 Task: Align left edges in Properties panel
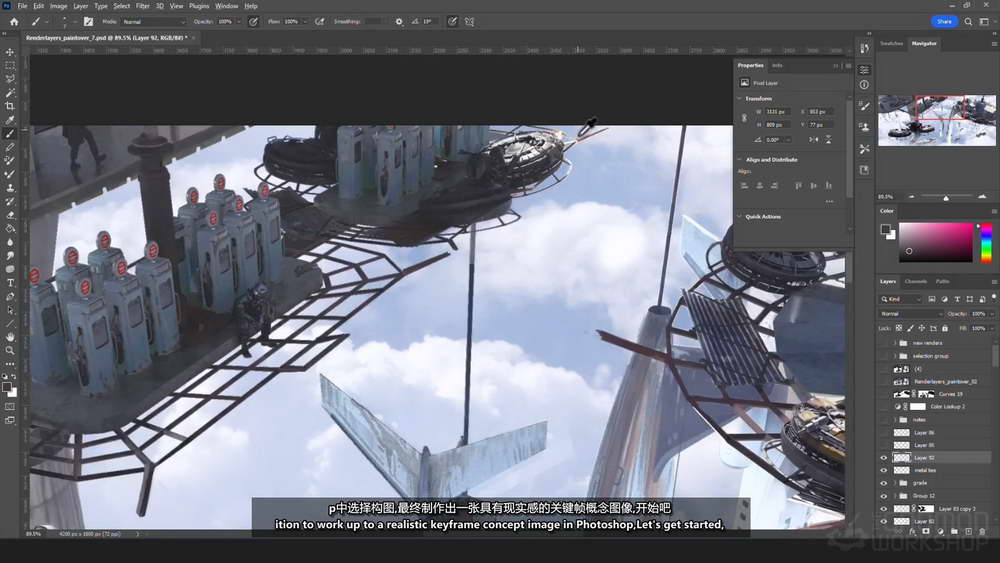[x=744, y=185]
